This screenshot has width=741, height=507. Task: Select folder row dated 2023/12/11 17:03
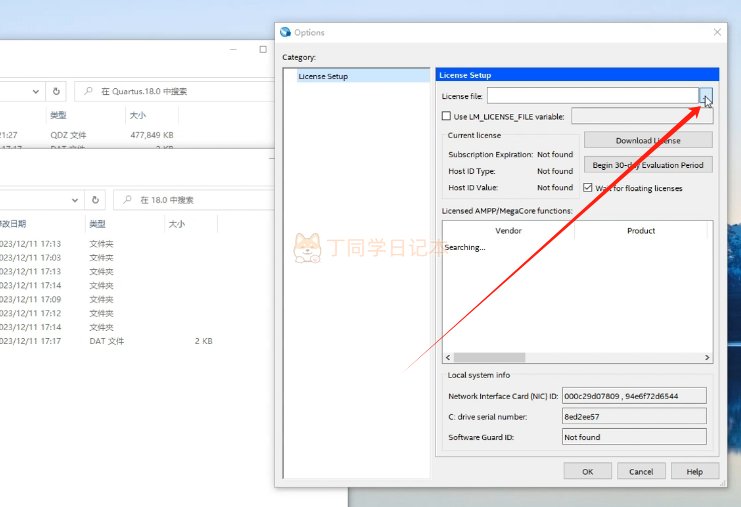coord(135,258)
